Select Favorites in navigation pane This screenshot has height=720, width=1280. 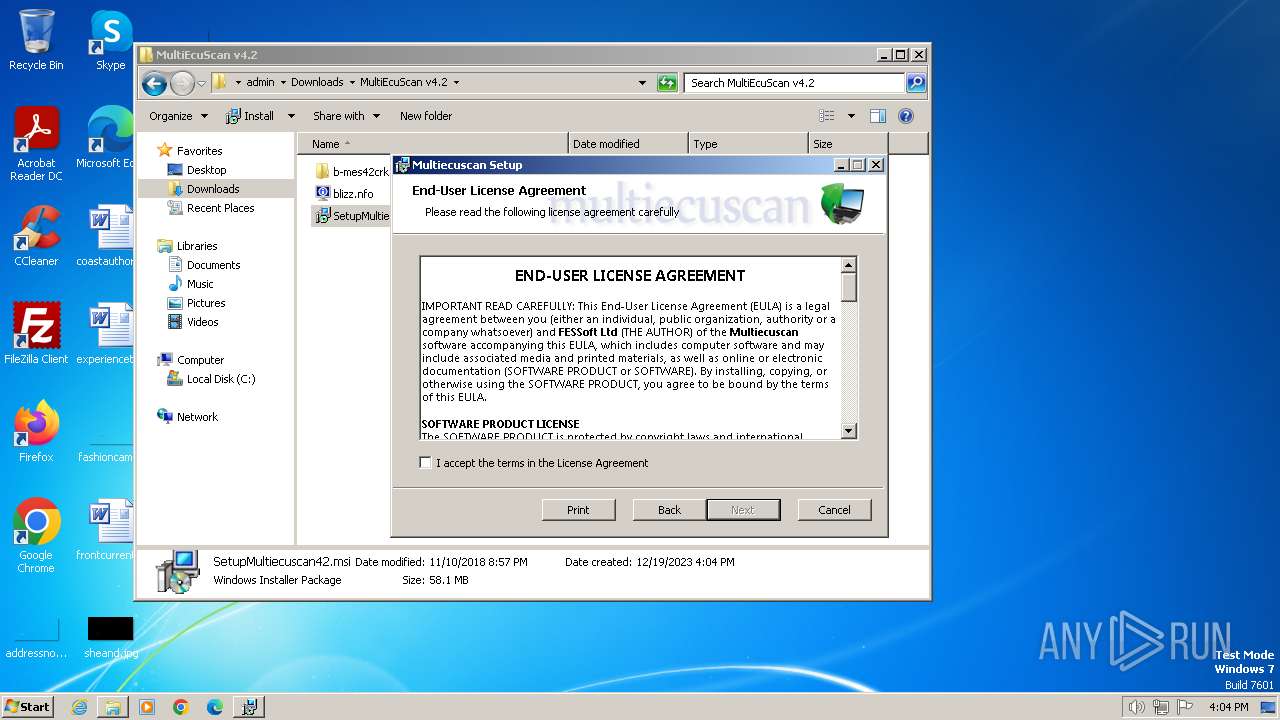coord(199,151)
